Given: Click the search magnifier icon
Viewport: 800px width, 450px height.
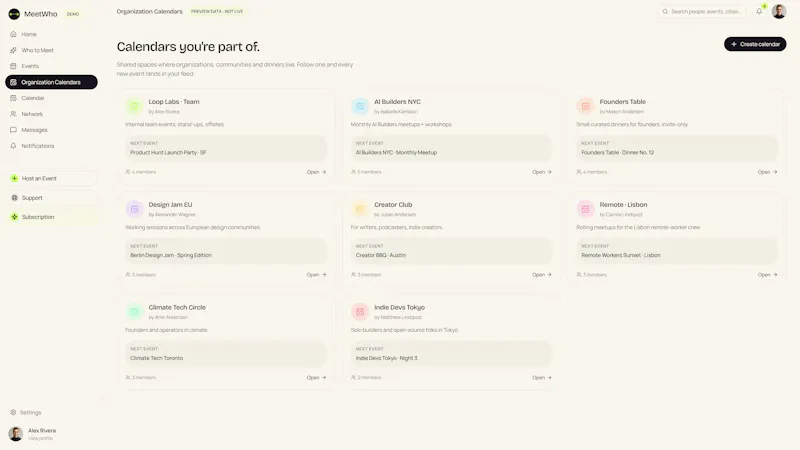Looking at the screenshot, I should (x=665, y=11).
